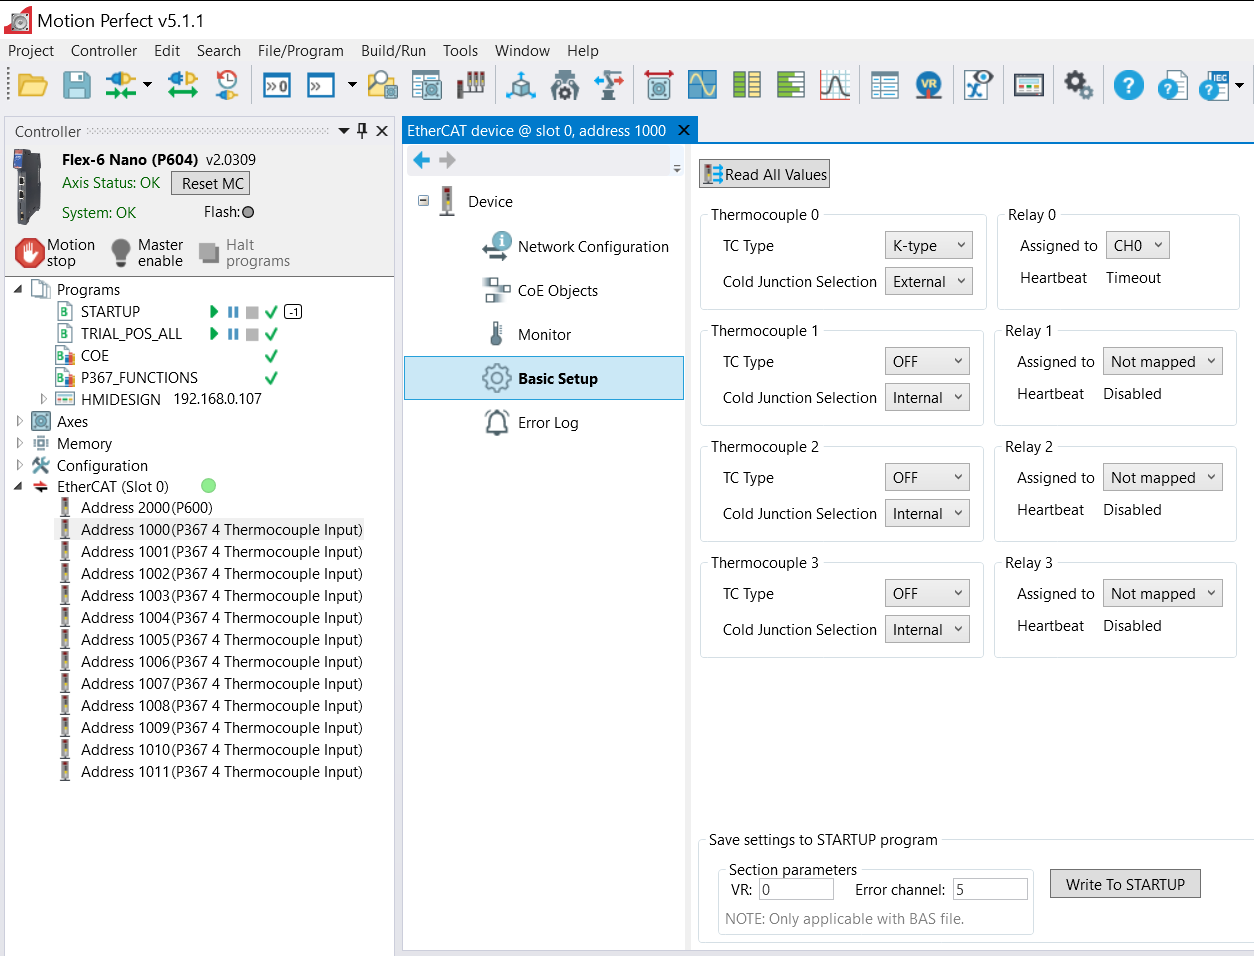Click the blue help question mark icon

[x=1128, y=86]
